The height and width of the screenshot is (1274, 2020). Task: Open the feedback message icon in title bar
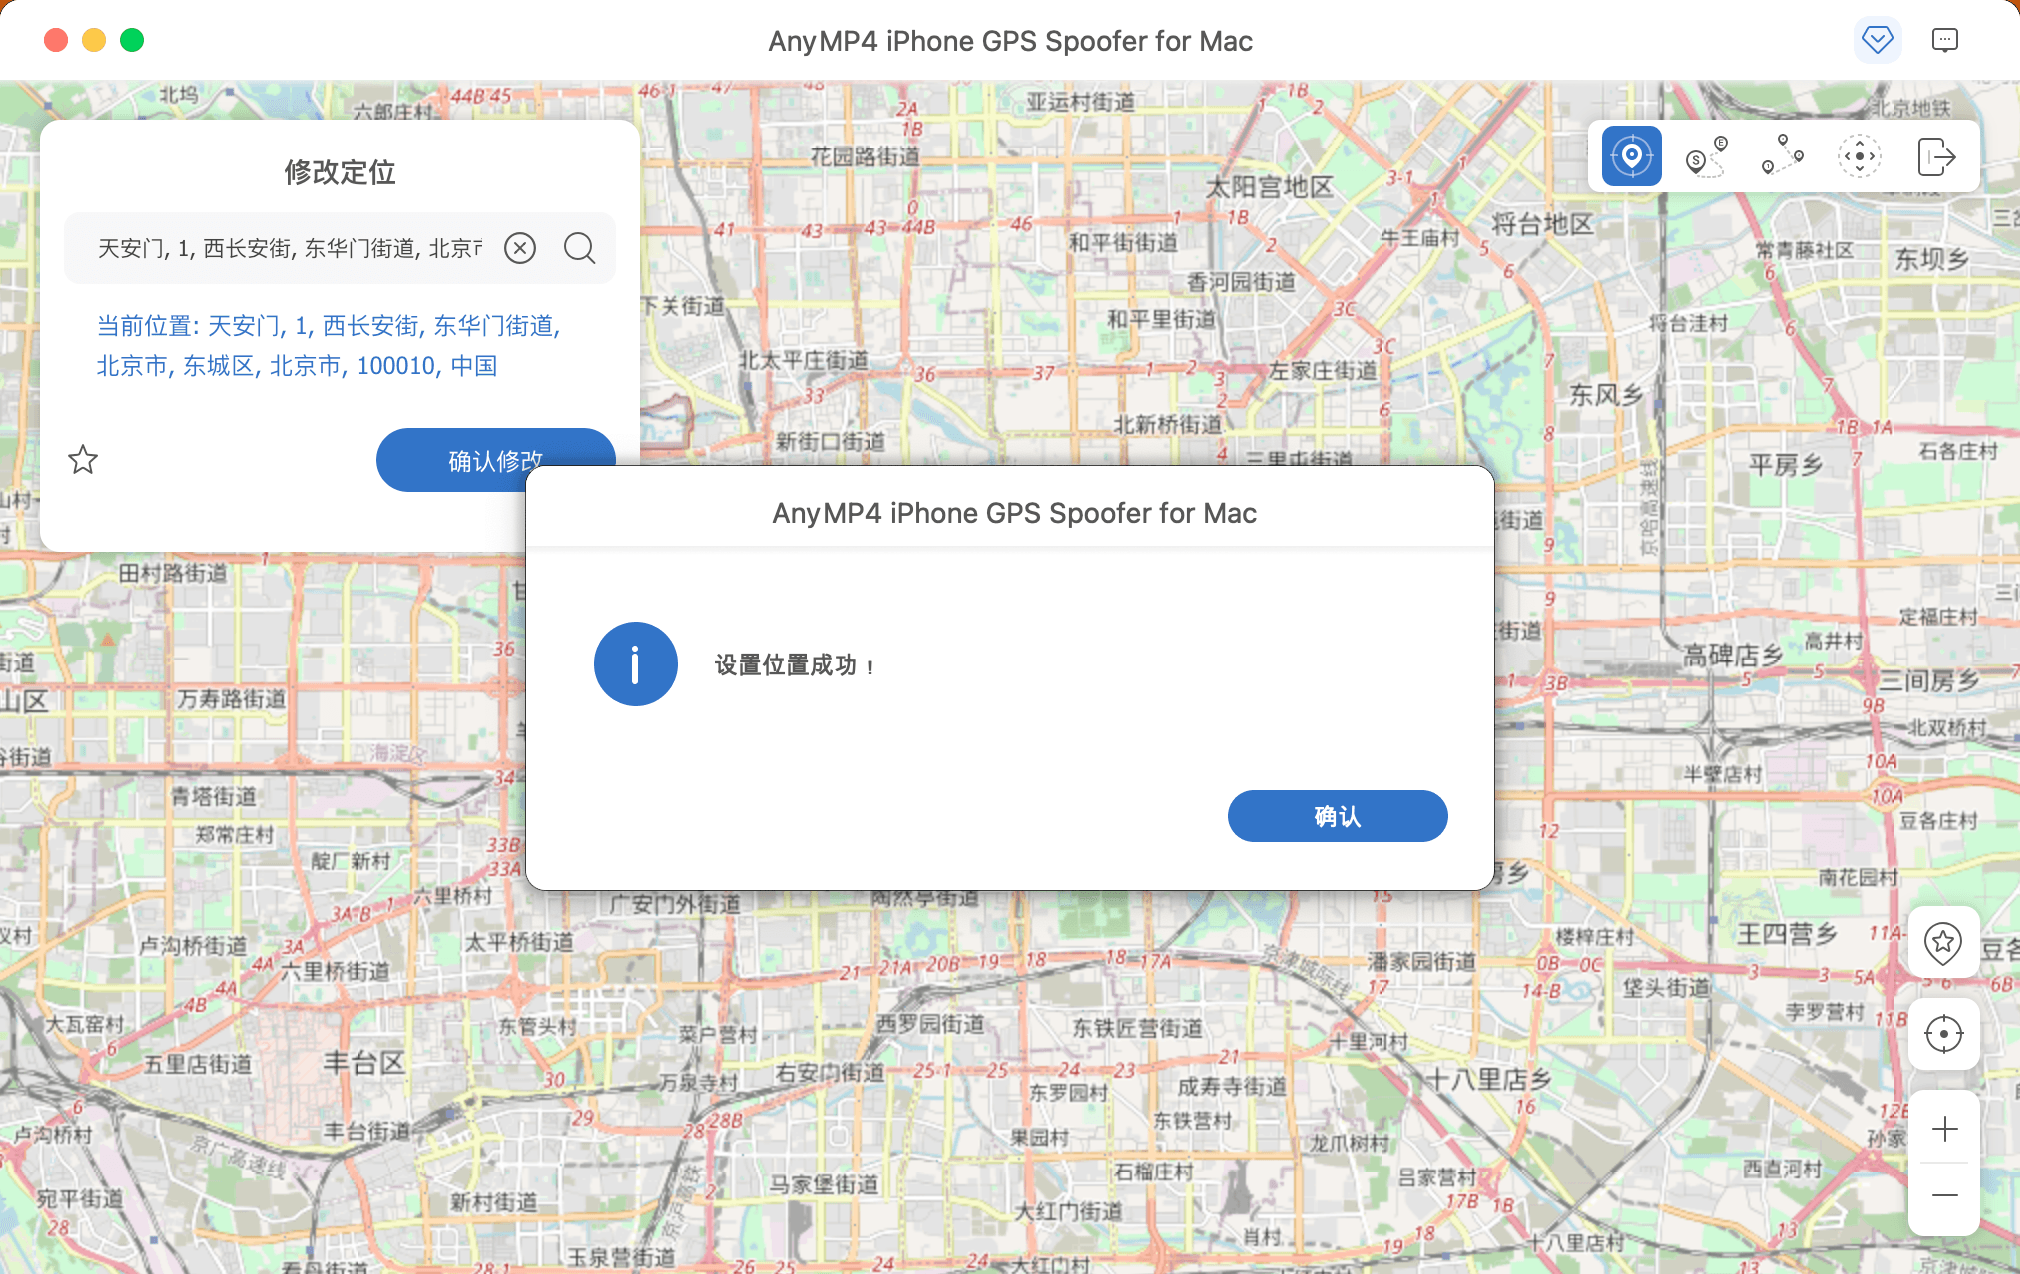(x=1944, y=40)
